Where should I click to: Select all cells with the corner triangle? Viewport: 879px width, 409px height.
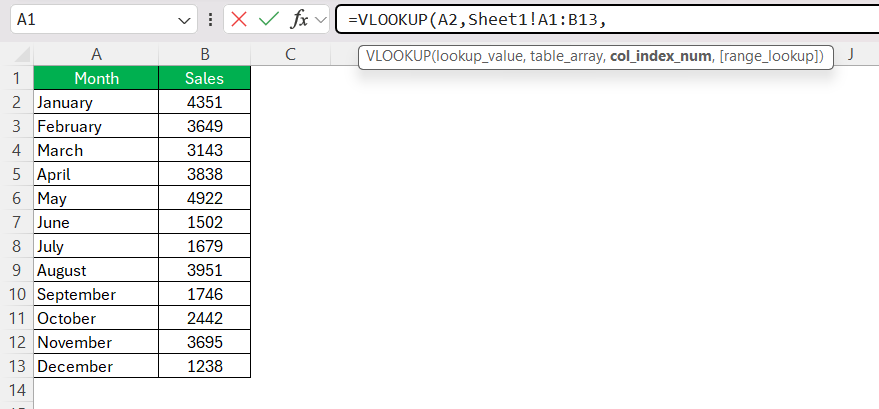pyautogui.click(x=21, y=55)
